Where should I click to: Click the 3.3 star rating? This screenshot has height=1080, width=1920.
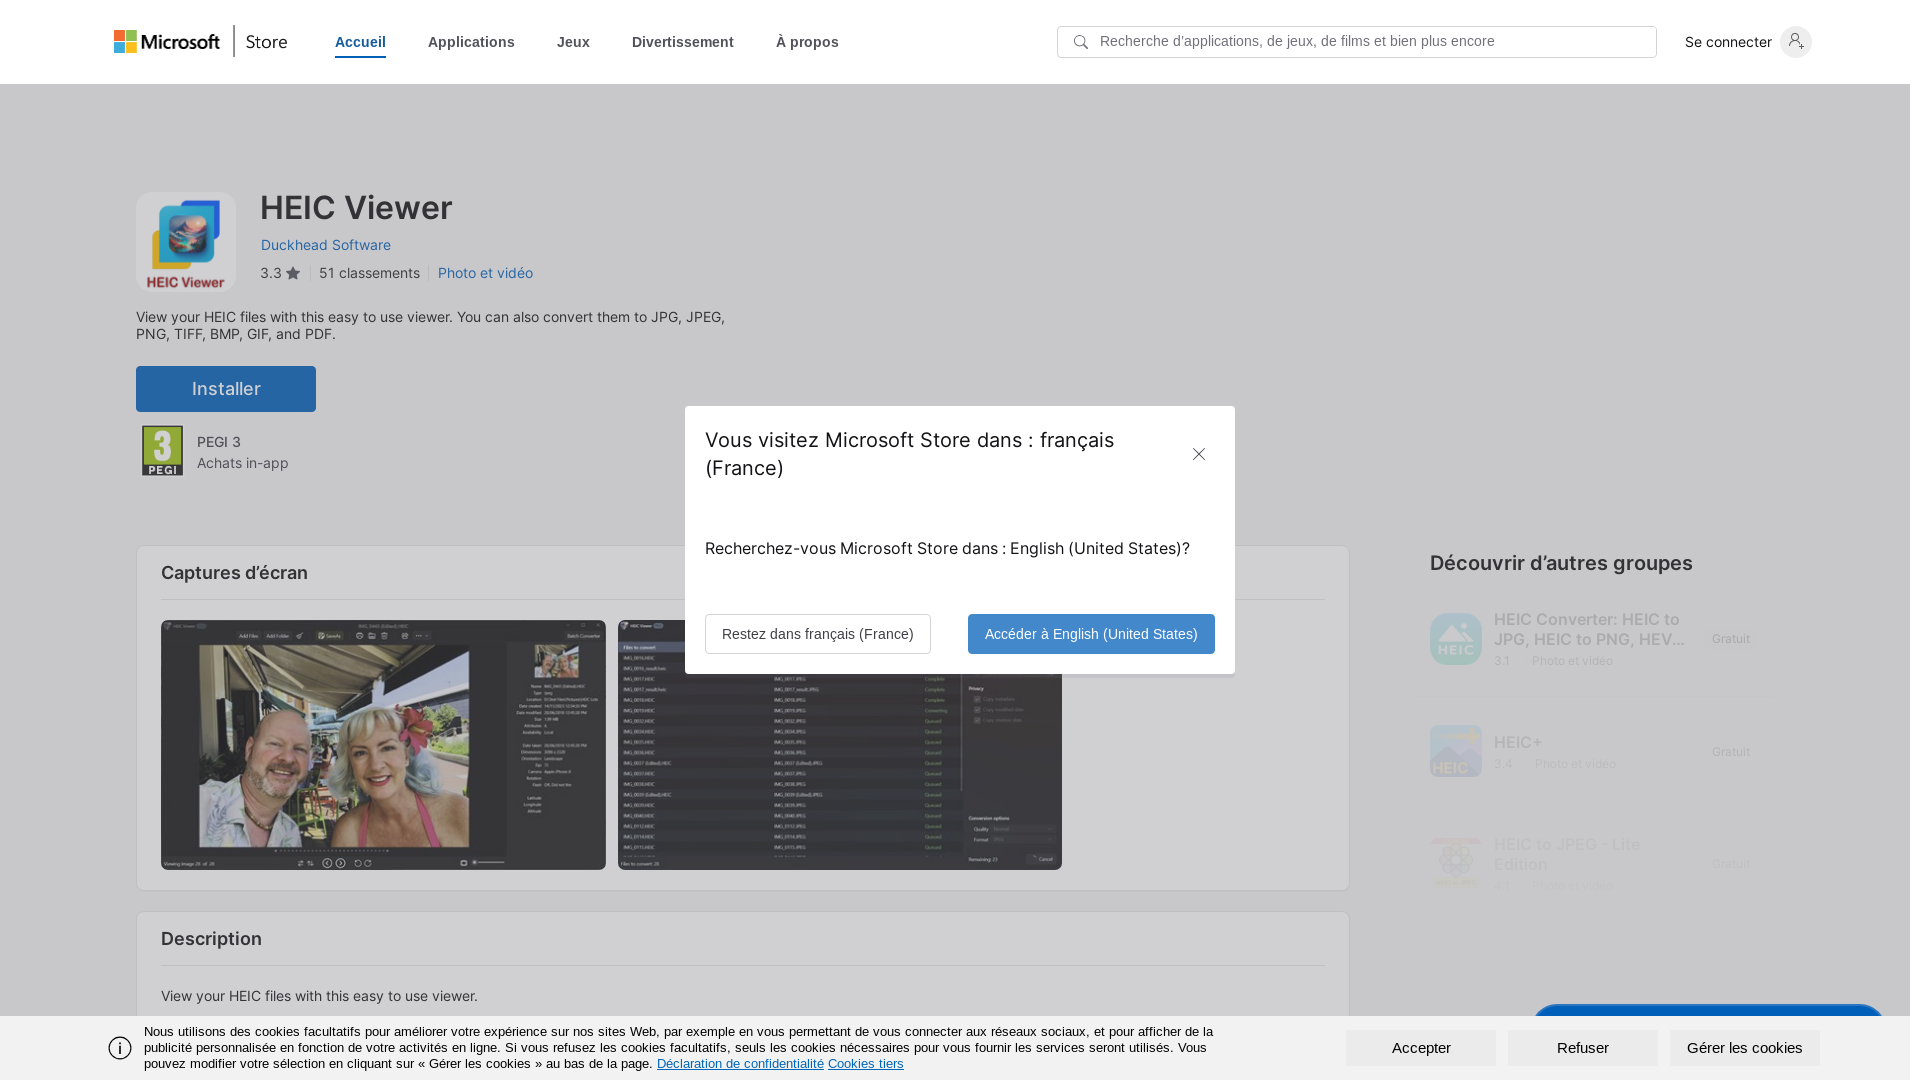280,273
